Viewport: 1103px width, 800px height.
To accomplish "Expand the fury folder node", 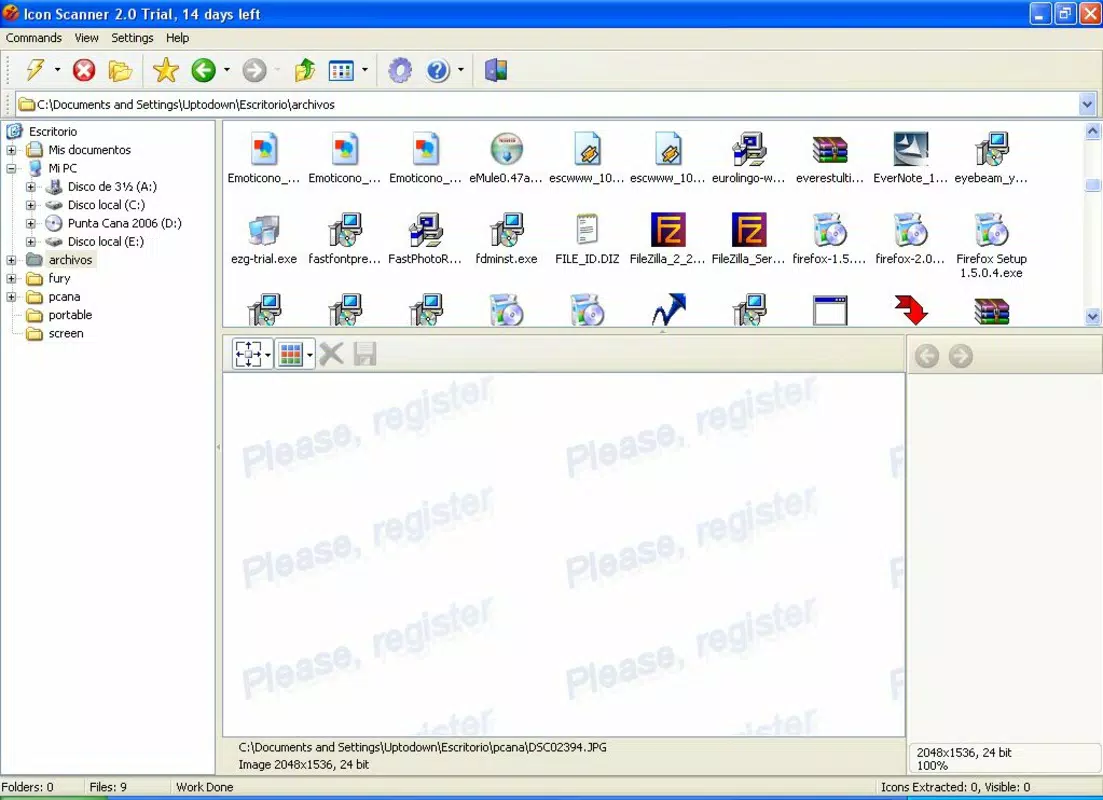I will point(11,279).
